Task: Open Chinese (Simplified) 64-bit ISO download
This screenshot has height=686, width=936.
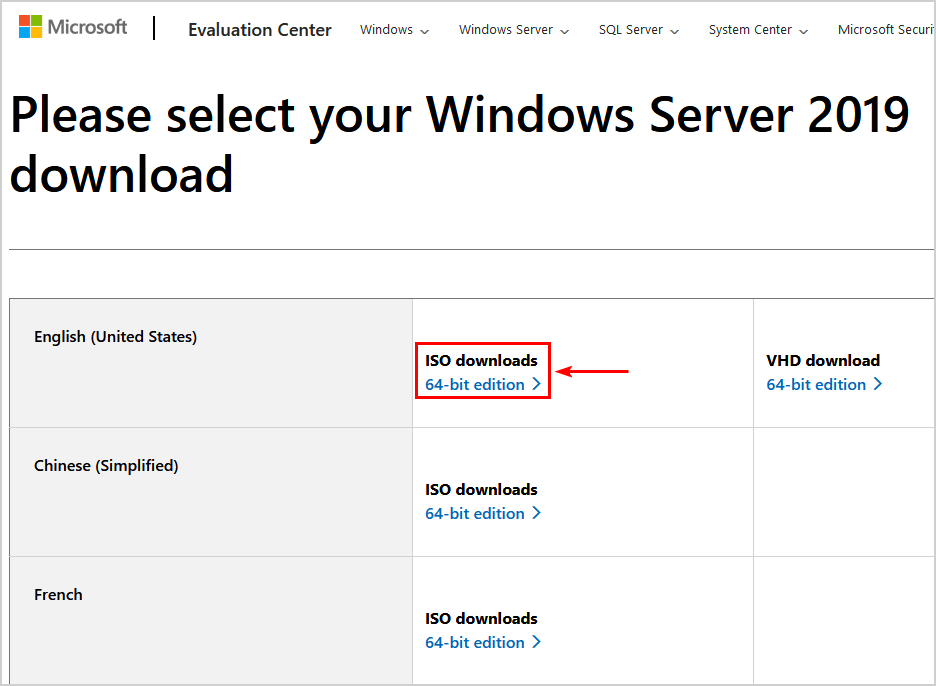Action: tap(482, 513)
